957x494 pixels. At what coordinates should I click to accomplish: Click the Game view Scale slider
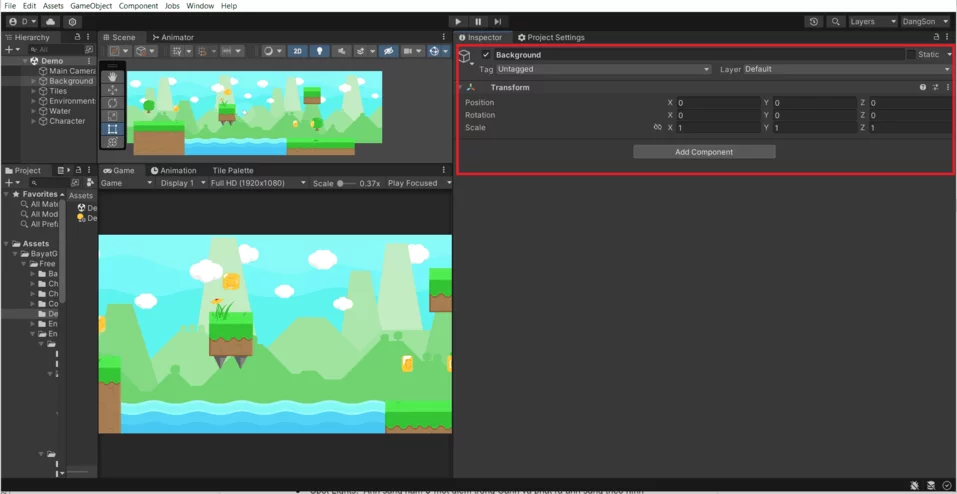(346, 183)
